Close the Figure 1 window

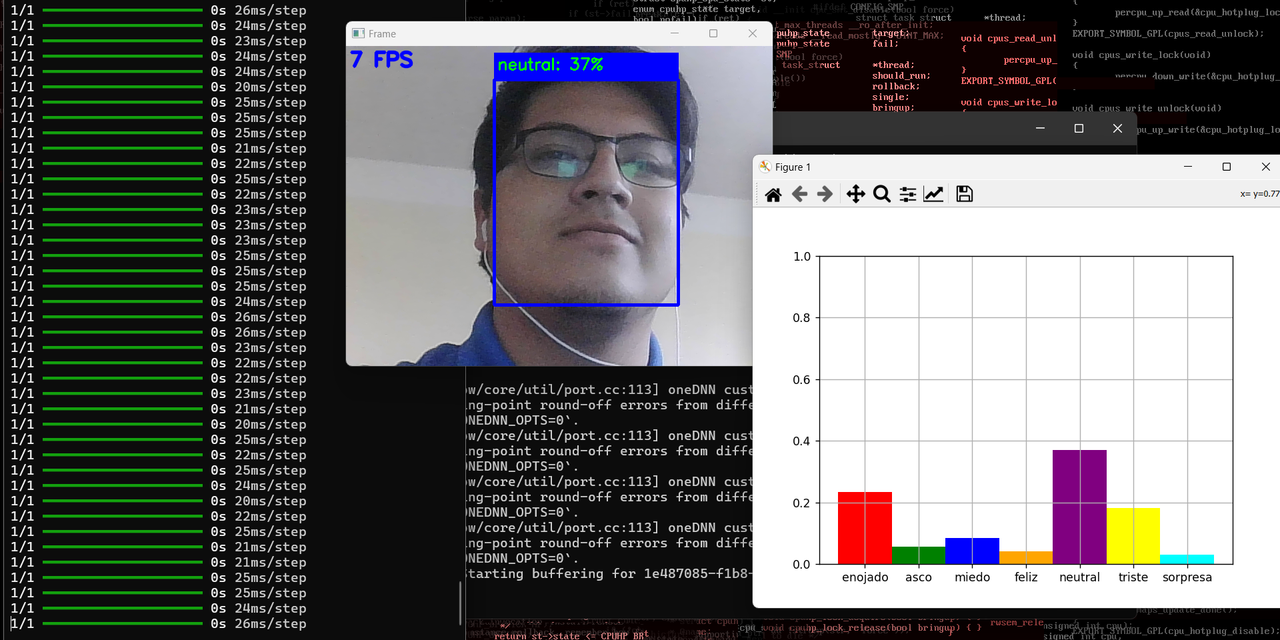pyautogui.click(x=1266, y=167)
